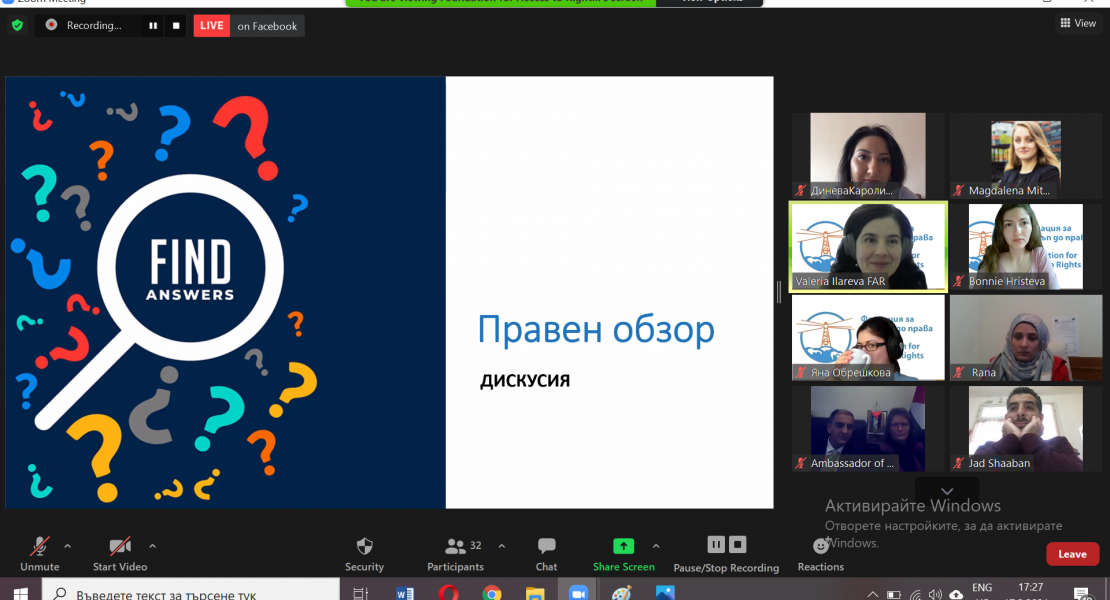Click the green encryption shield icon

(18, 25)
